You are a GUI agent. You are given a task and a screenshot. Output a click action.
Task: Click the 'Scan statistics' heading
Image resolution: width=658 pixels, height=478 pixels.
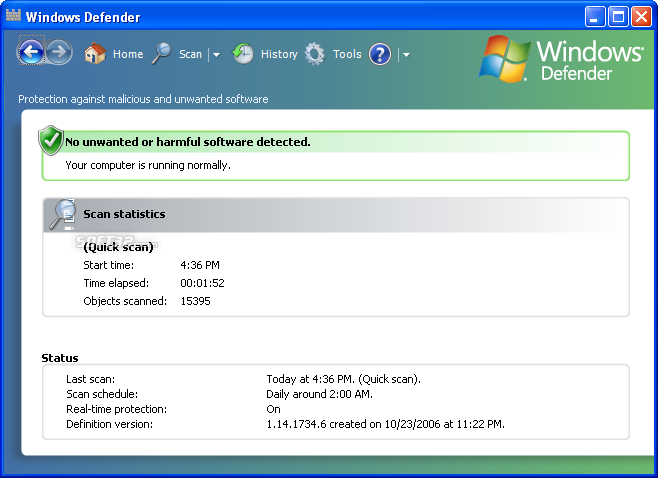coord(124,214)
